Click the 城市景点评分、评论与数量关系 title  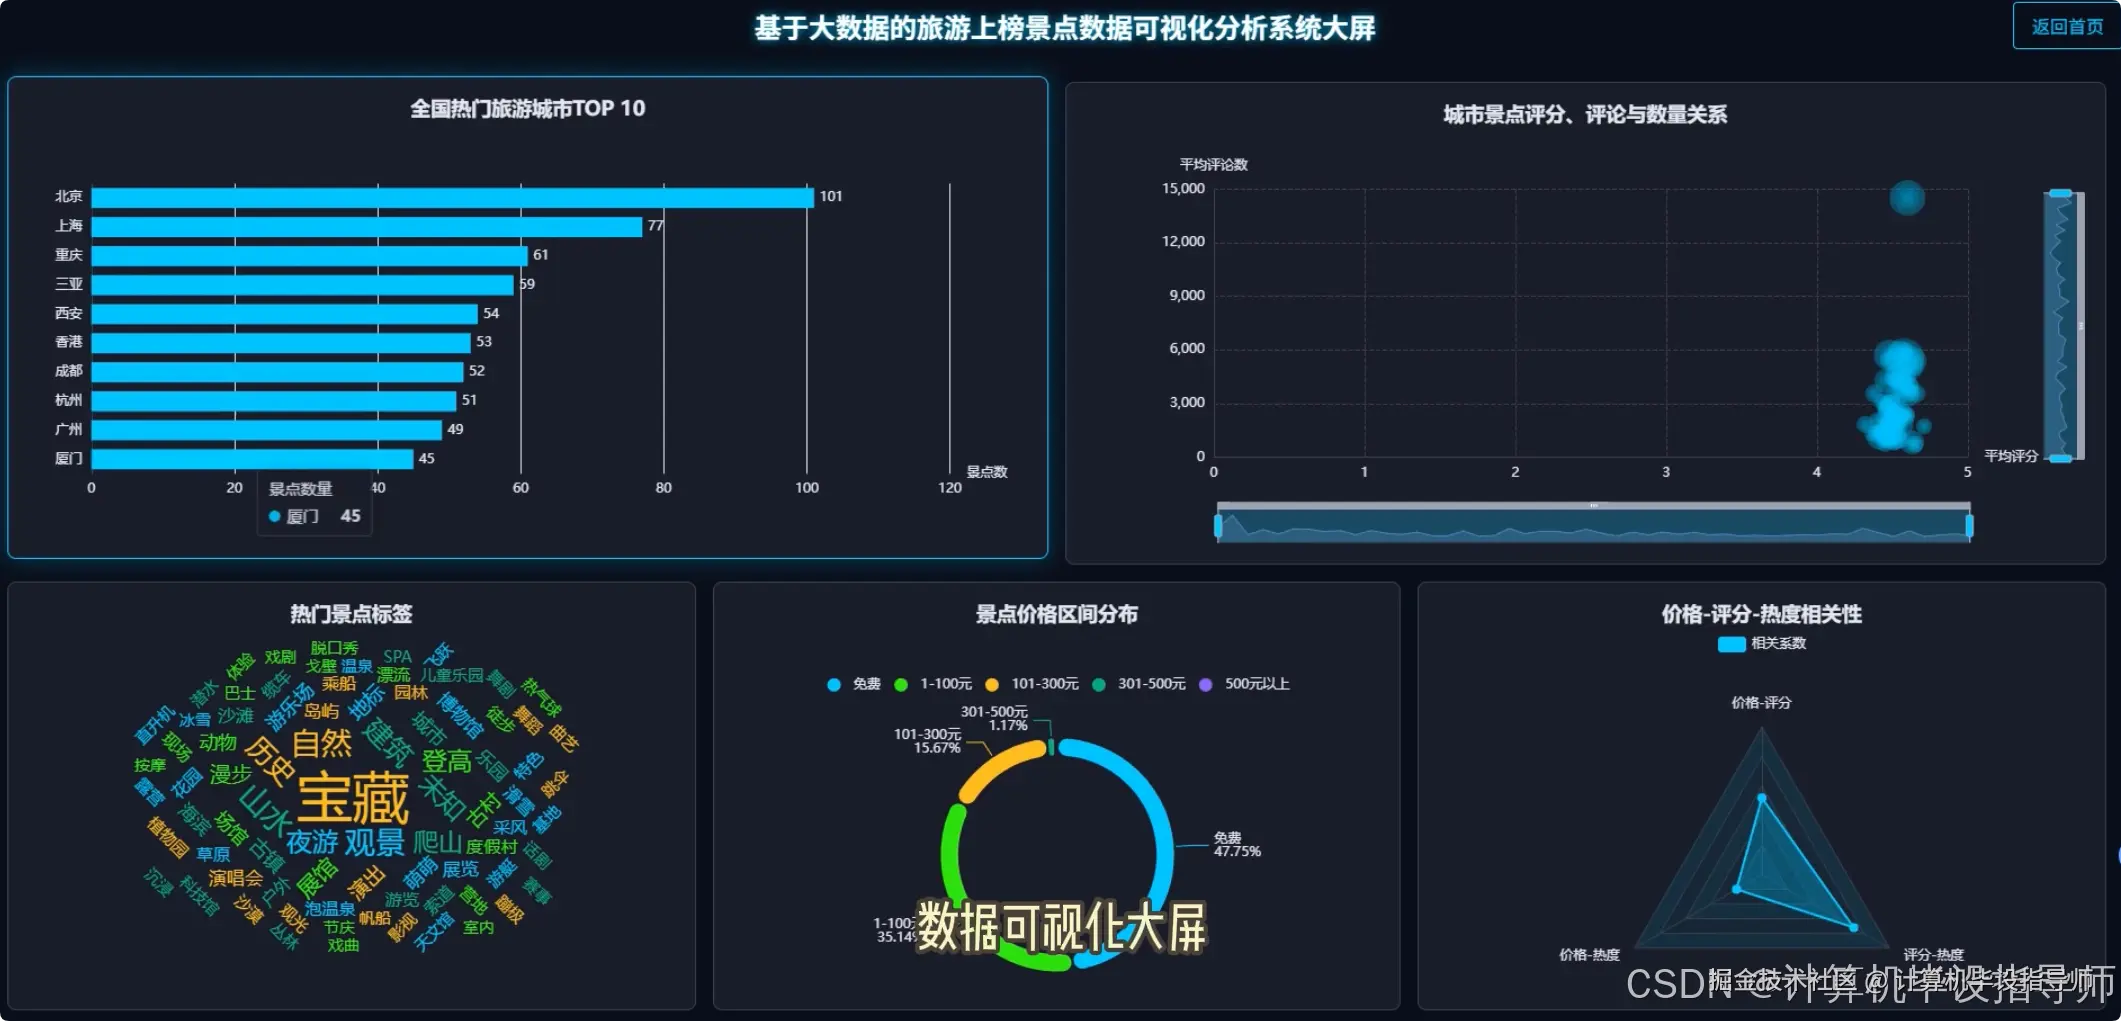point(1585,115)
